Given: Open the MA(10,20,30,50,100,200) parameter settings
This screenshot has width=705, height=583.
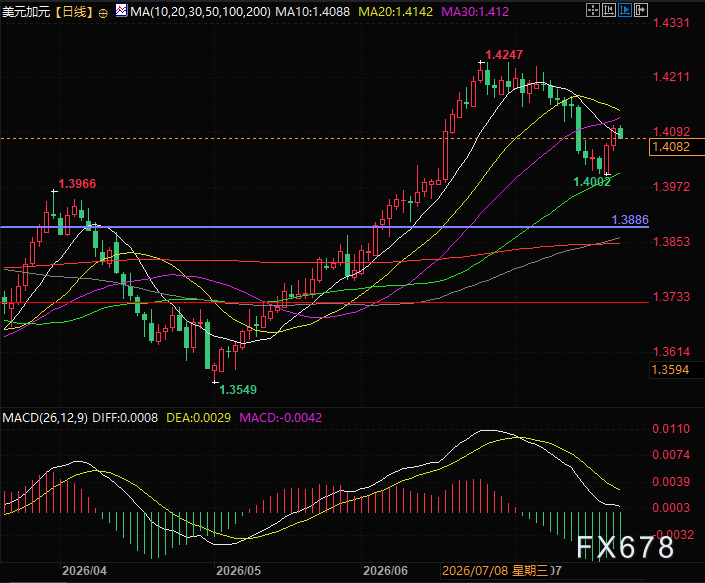Looking at the screenshot, I should point(201,12).
